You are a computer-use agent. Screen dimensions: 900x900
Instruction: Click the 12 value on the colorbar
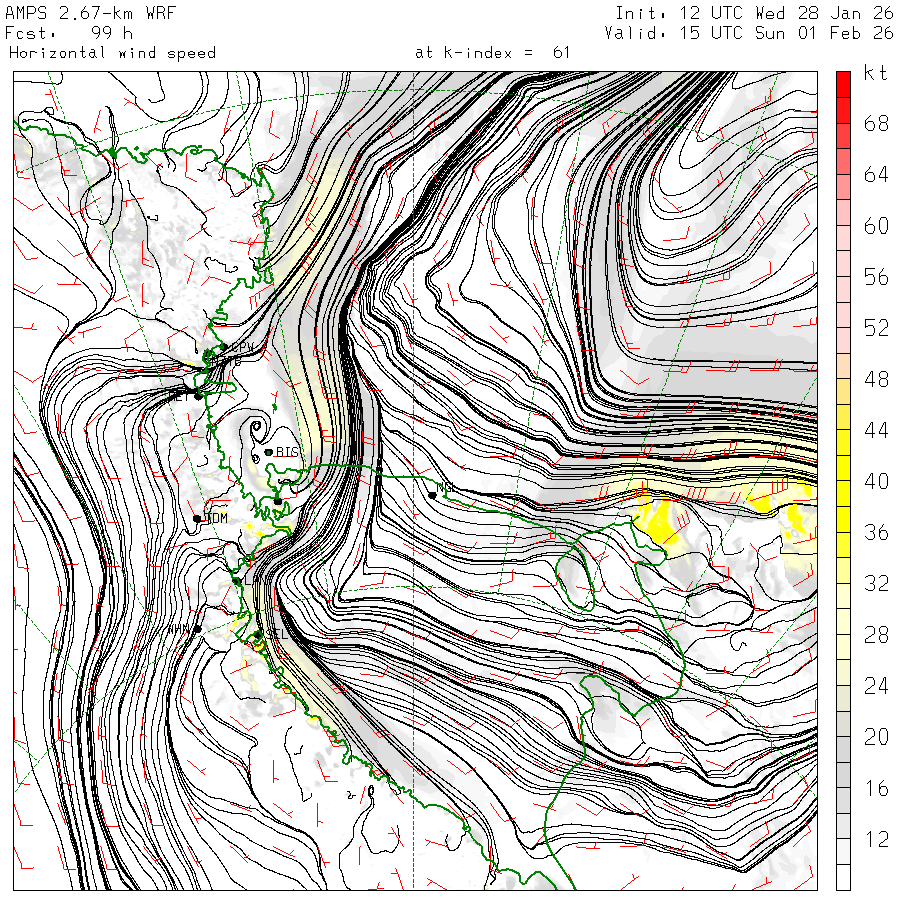click(876, 840)
